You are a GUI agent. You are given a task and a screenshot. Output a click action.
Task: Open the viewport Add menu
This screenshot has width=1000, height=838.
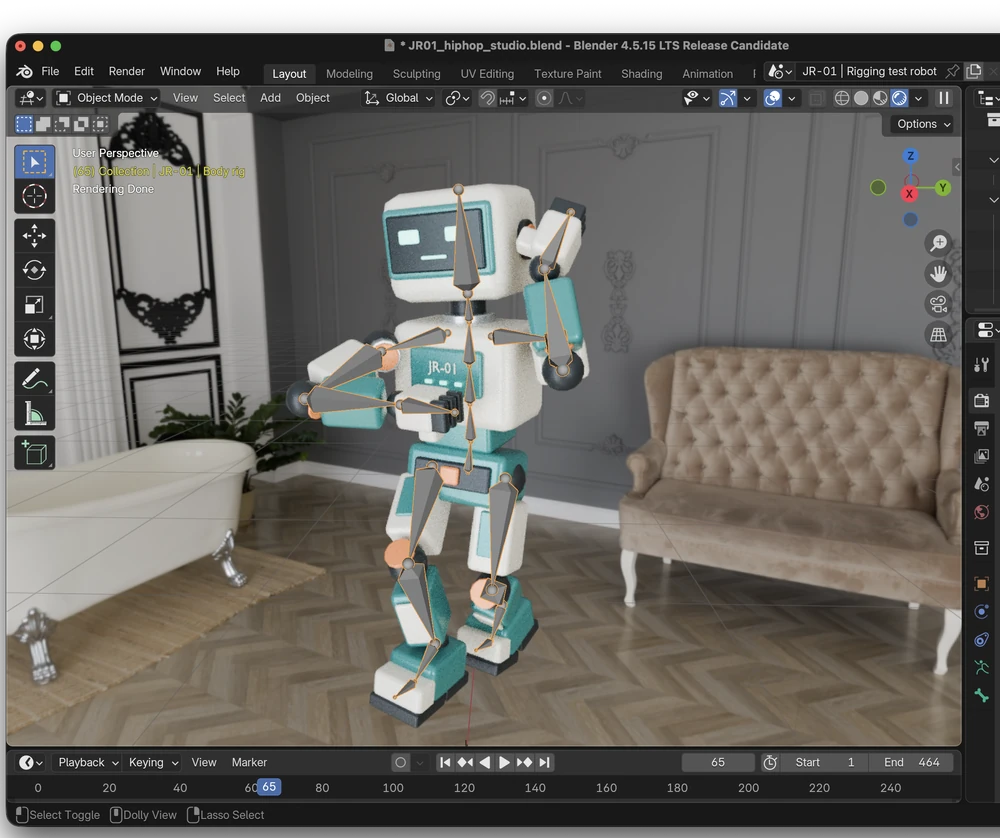(x=270, y=98)
